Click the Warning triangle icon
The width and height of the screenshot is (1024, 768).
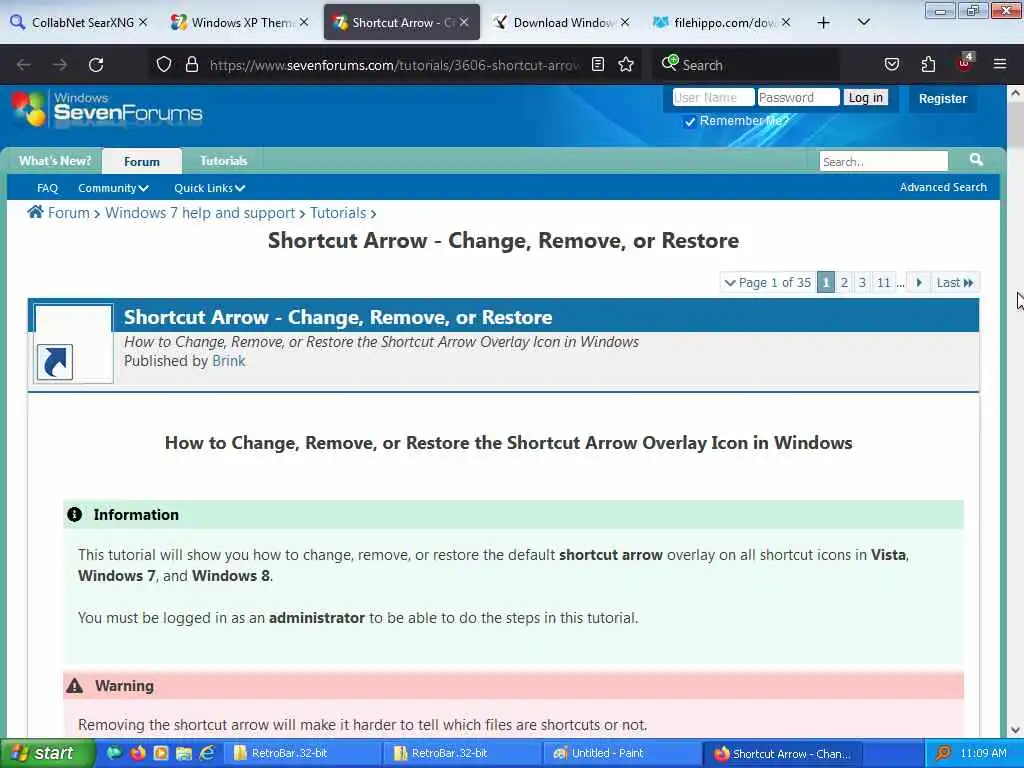coord(74,686)
